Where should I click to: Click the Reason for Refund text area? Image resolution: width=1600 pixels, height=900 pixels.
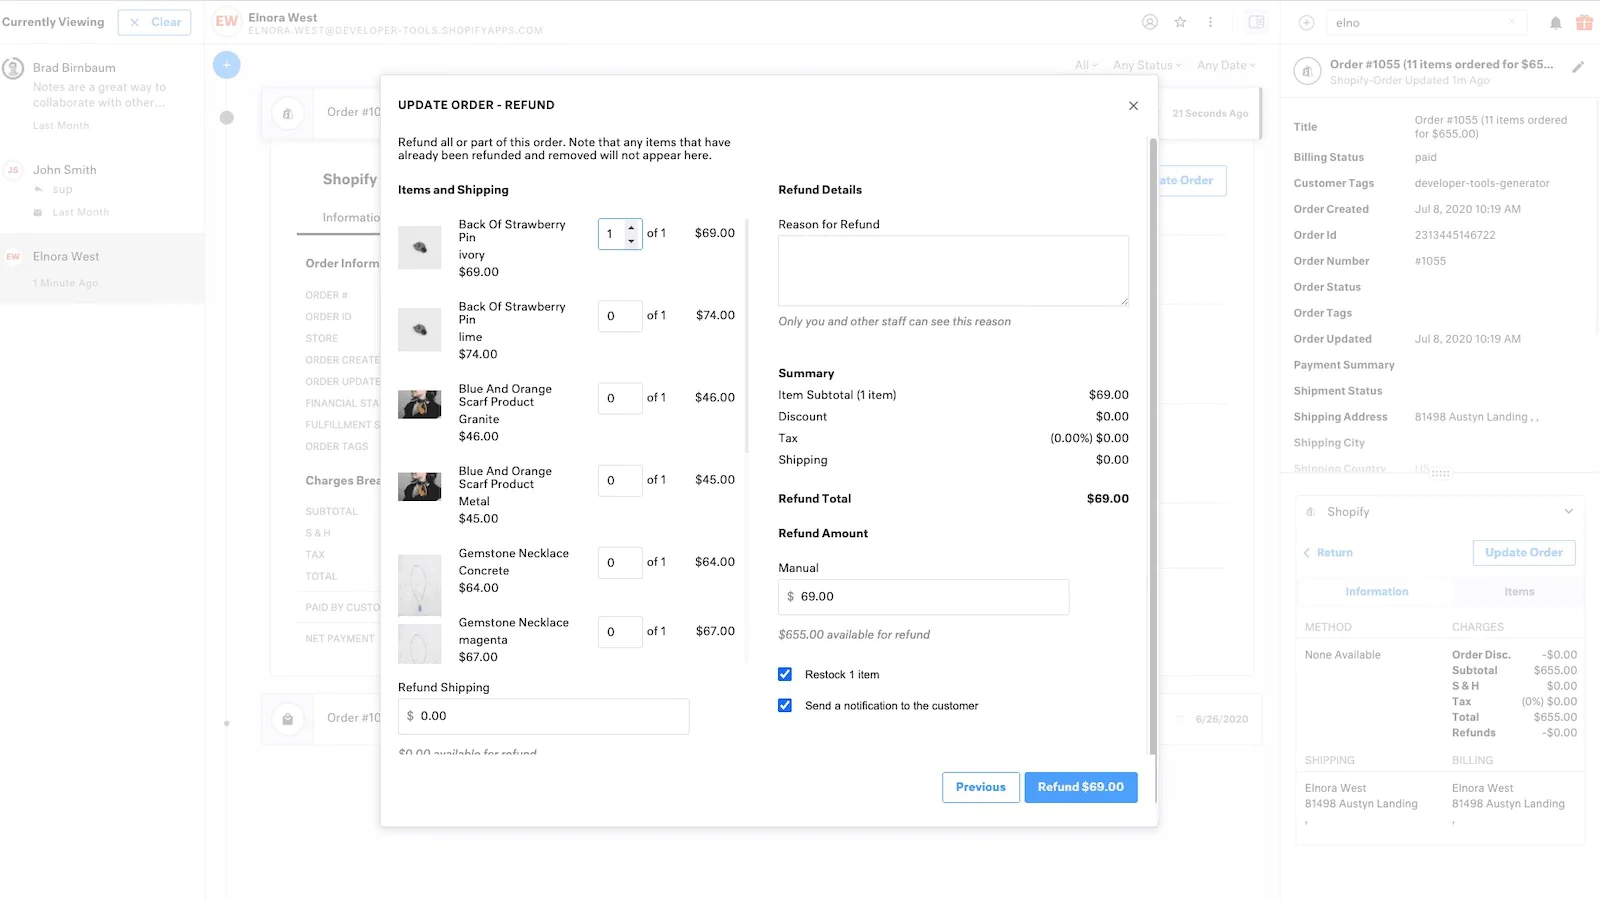click(x=953, y=270)
